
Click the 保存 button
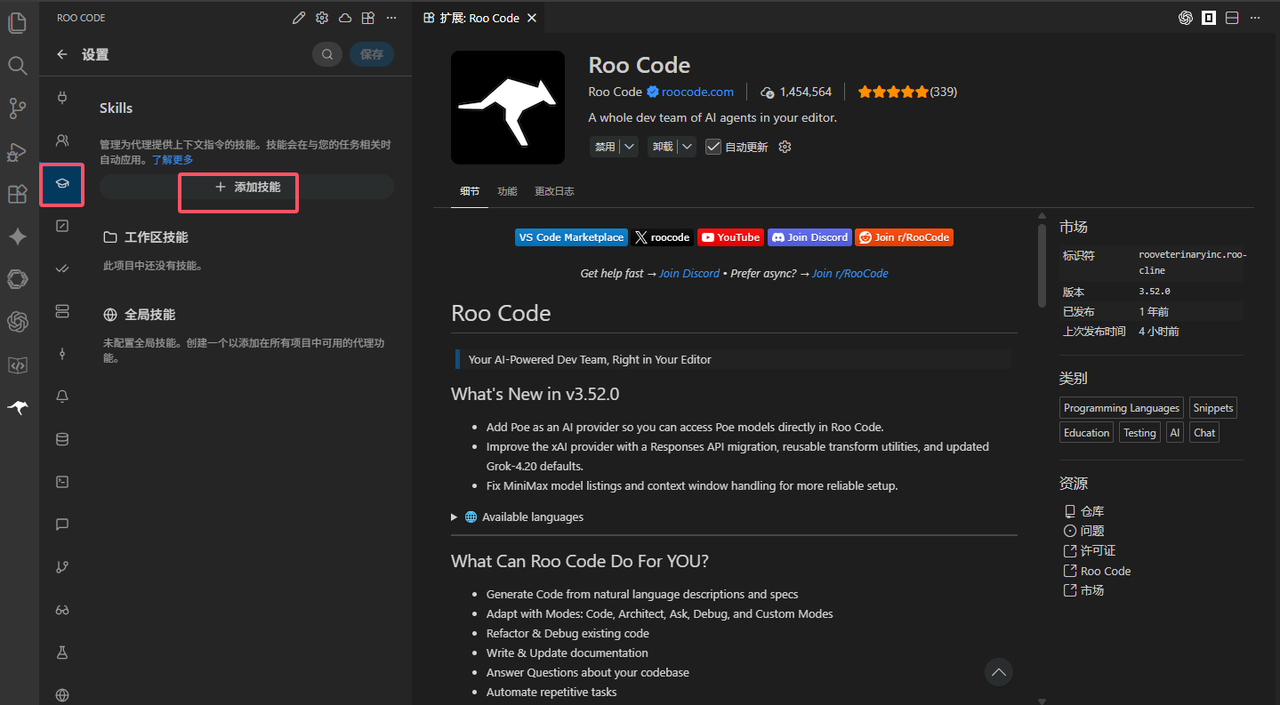click(x=371, y=54)
